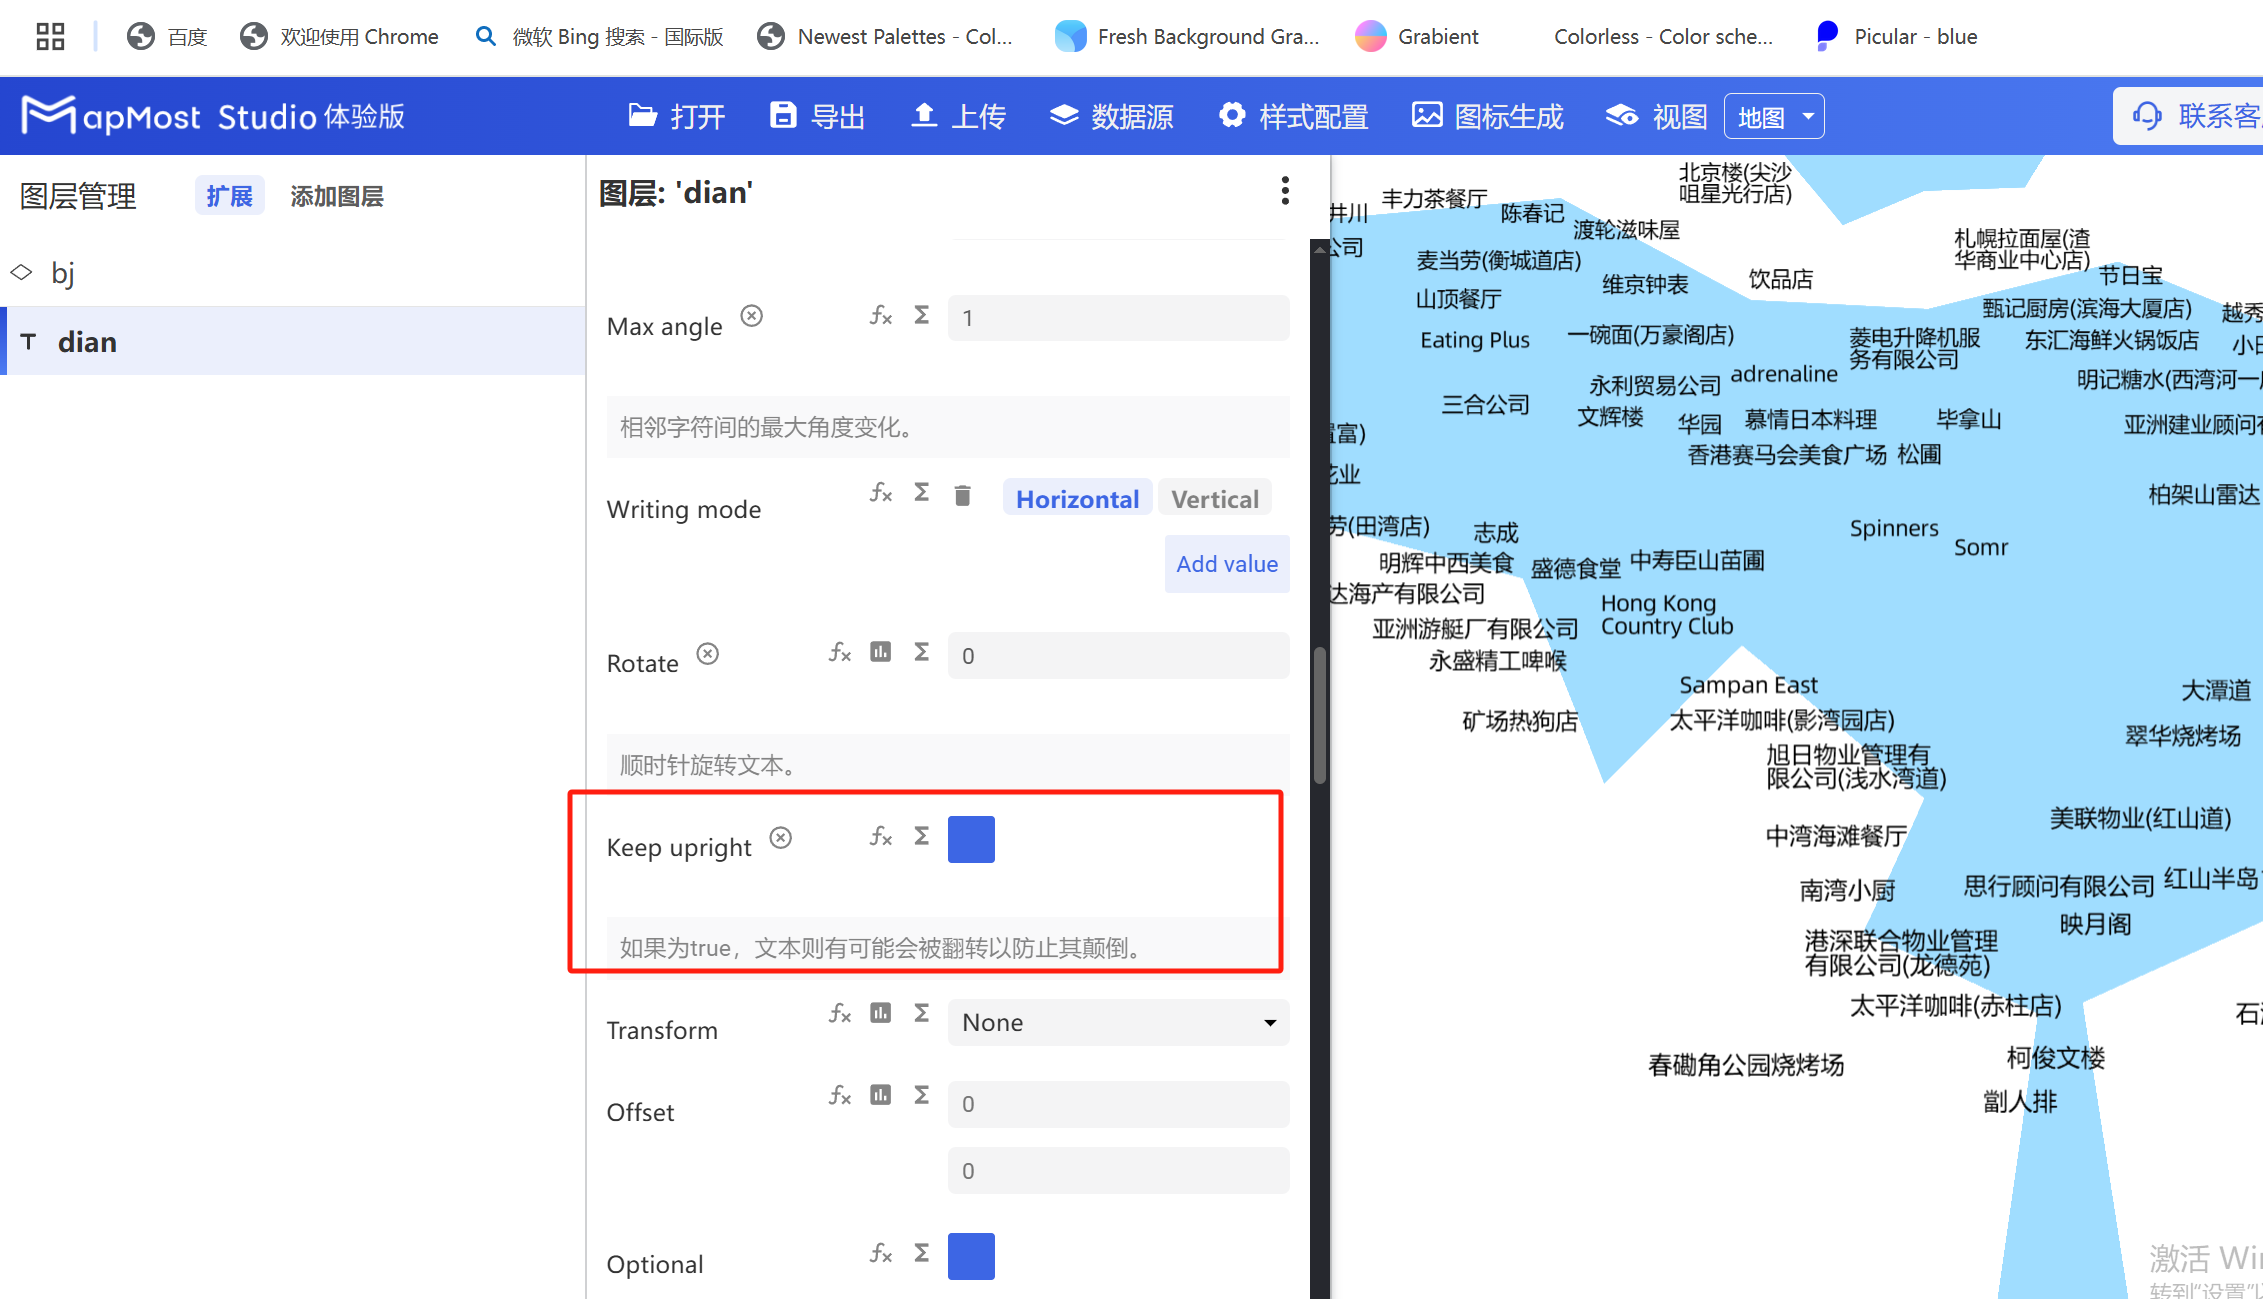Toggle the Optional checkbox at bottom

[x=971, y=1256]
